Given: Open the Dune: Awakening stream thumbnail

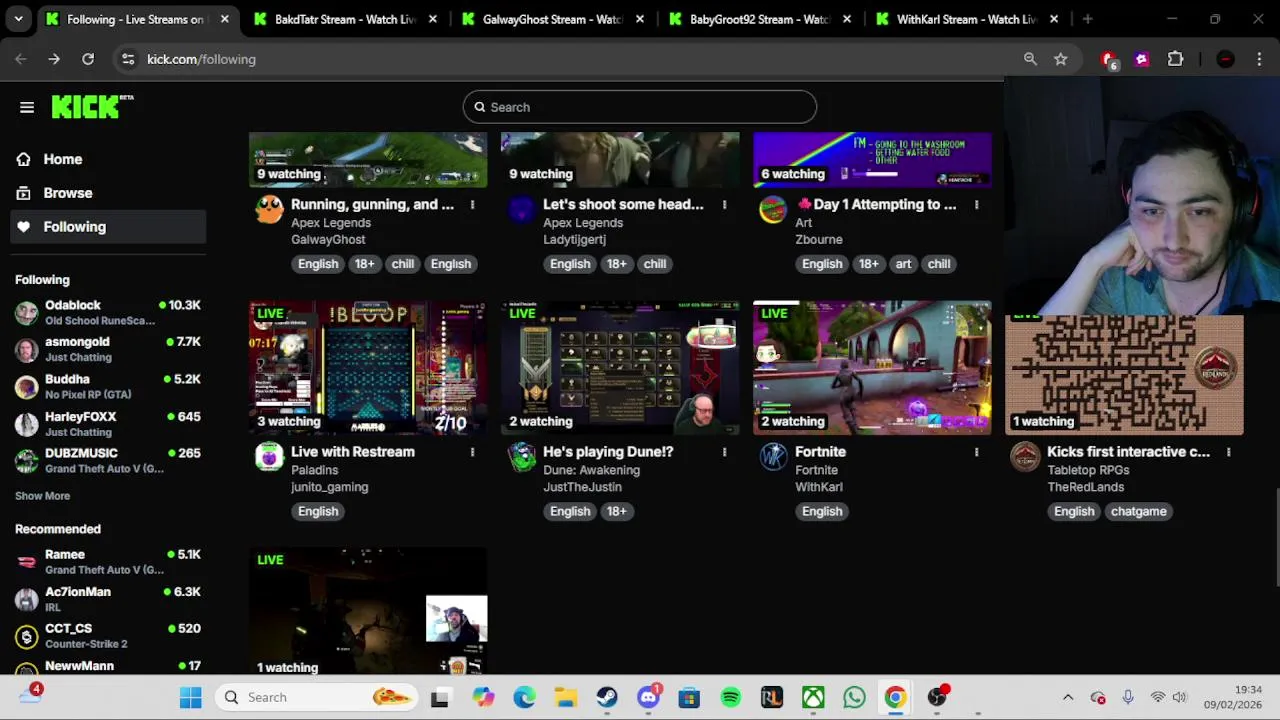Looking at the screenshot, I should [x=620, y=368].
